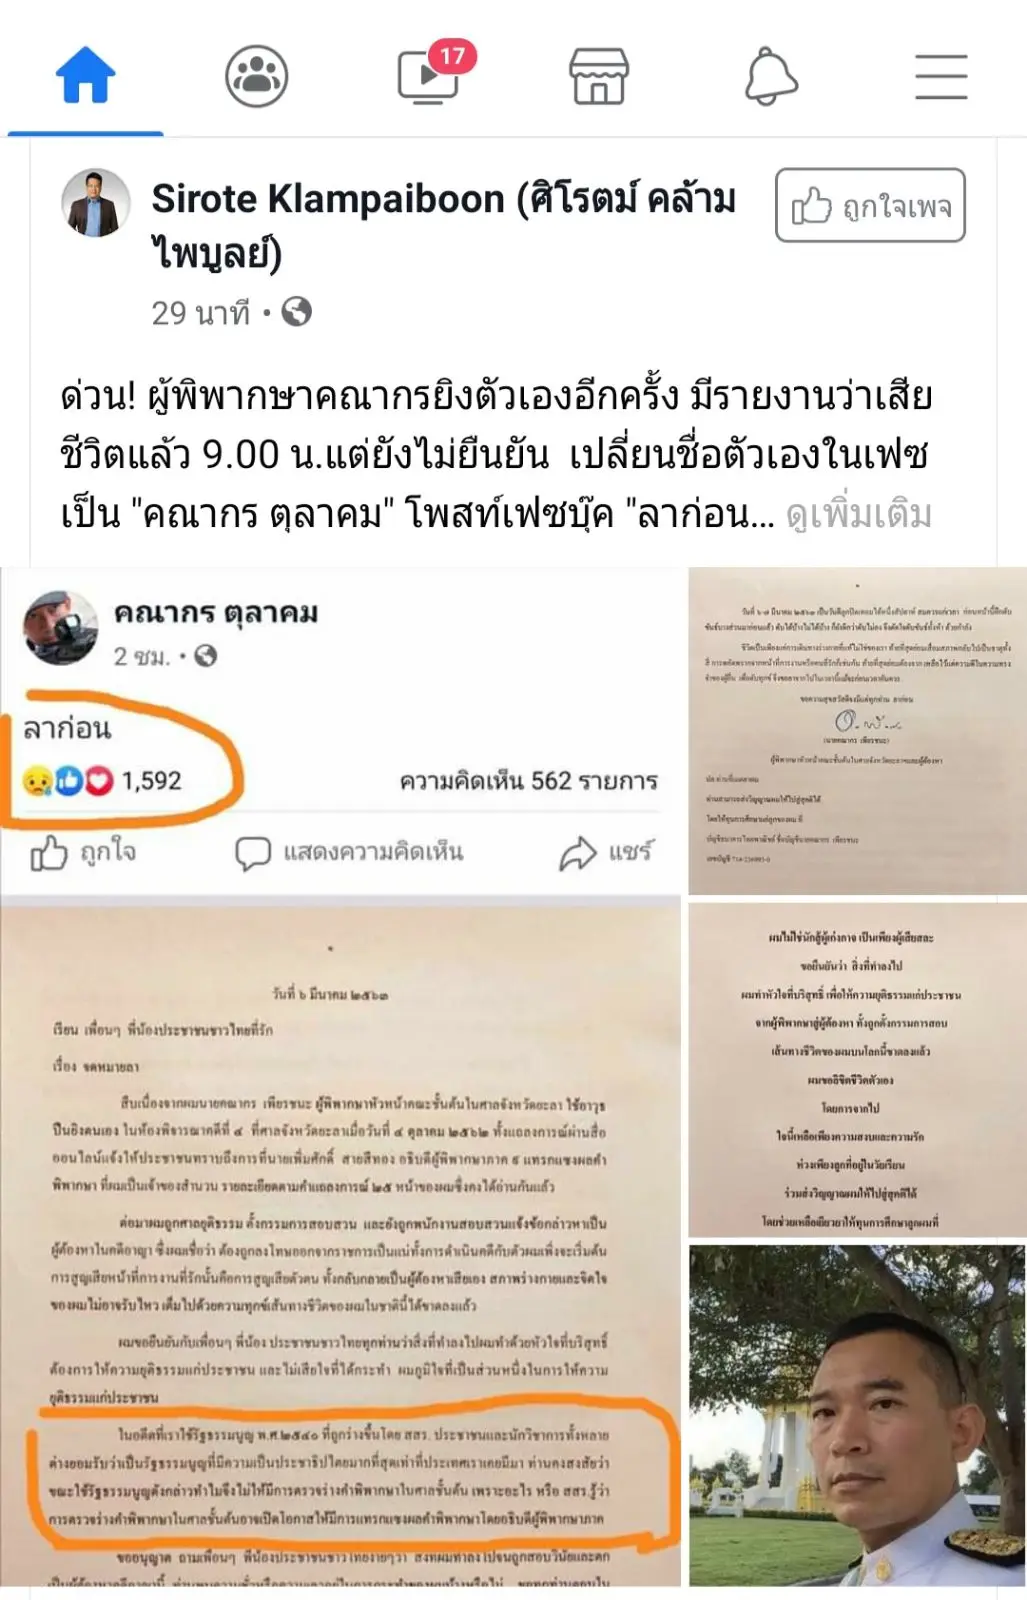Open the Marketplace storefront icon
Image resolution: width=1027 pixels, height=1600 pixels.
[x=599, y=76]
